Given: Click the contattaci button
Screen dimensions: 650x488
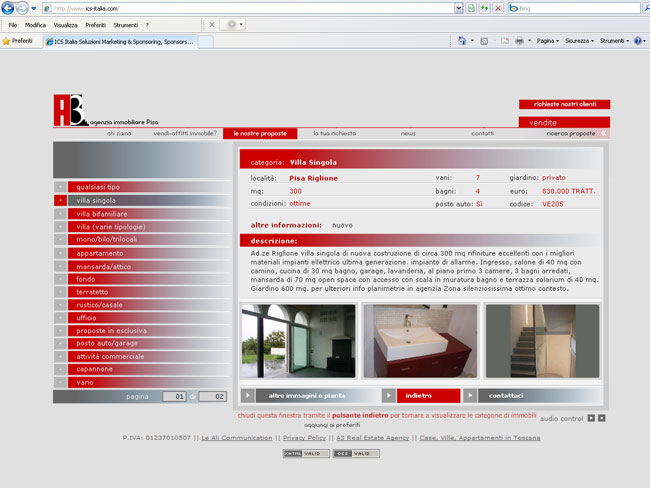Looking at the screenshot, I should pyautogui.click(x=533, y=396).
